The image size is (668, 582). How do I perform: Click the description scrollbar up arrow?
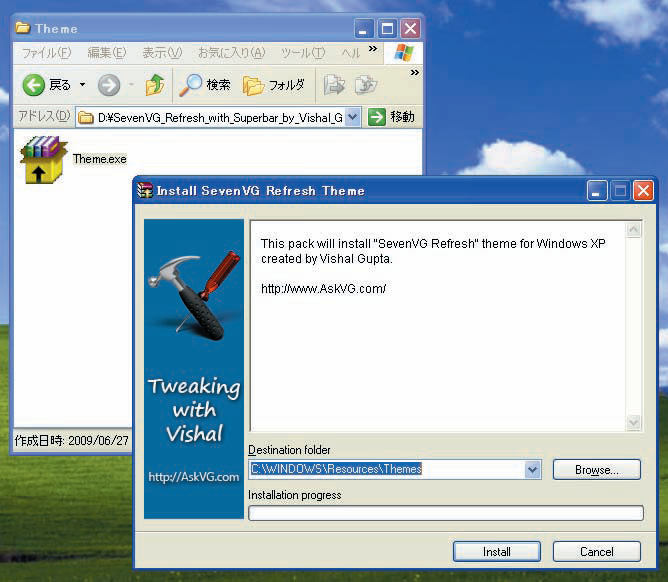tap(633, 230)
